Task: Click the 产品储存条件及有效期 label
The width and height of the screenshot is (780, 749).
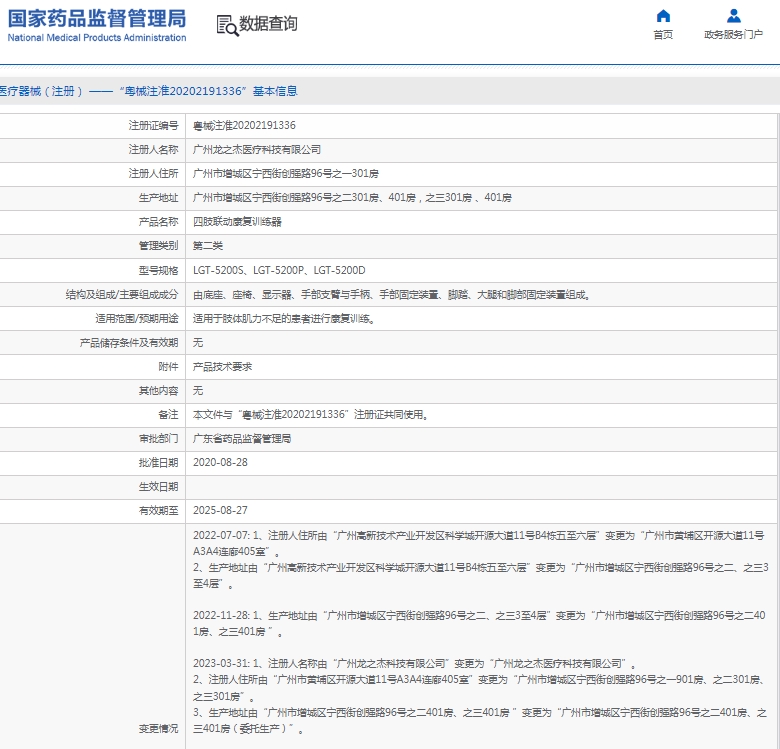Action: coord(129,343)
